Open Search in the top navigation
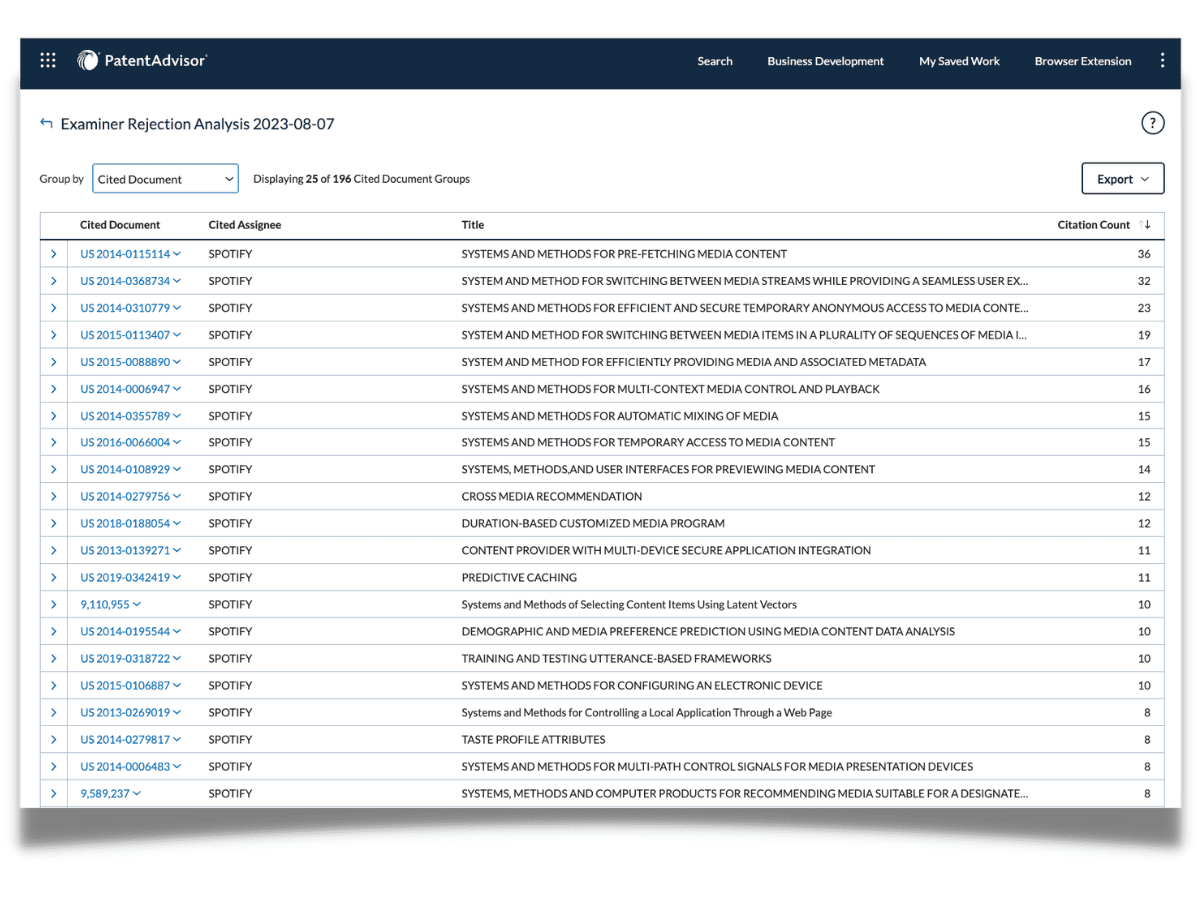 pos(715,61)
